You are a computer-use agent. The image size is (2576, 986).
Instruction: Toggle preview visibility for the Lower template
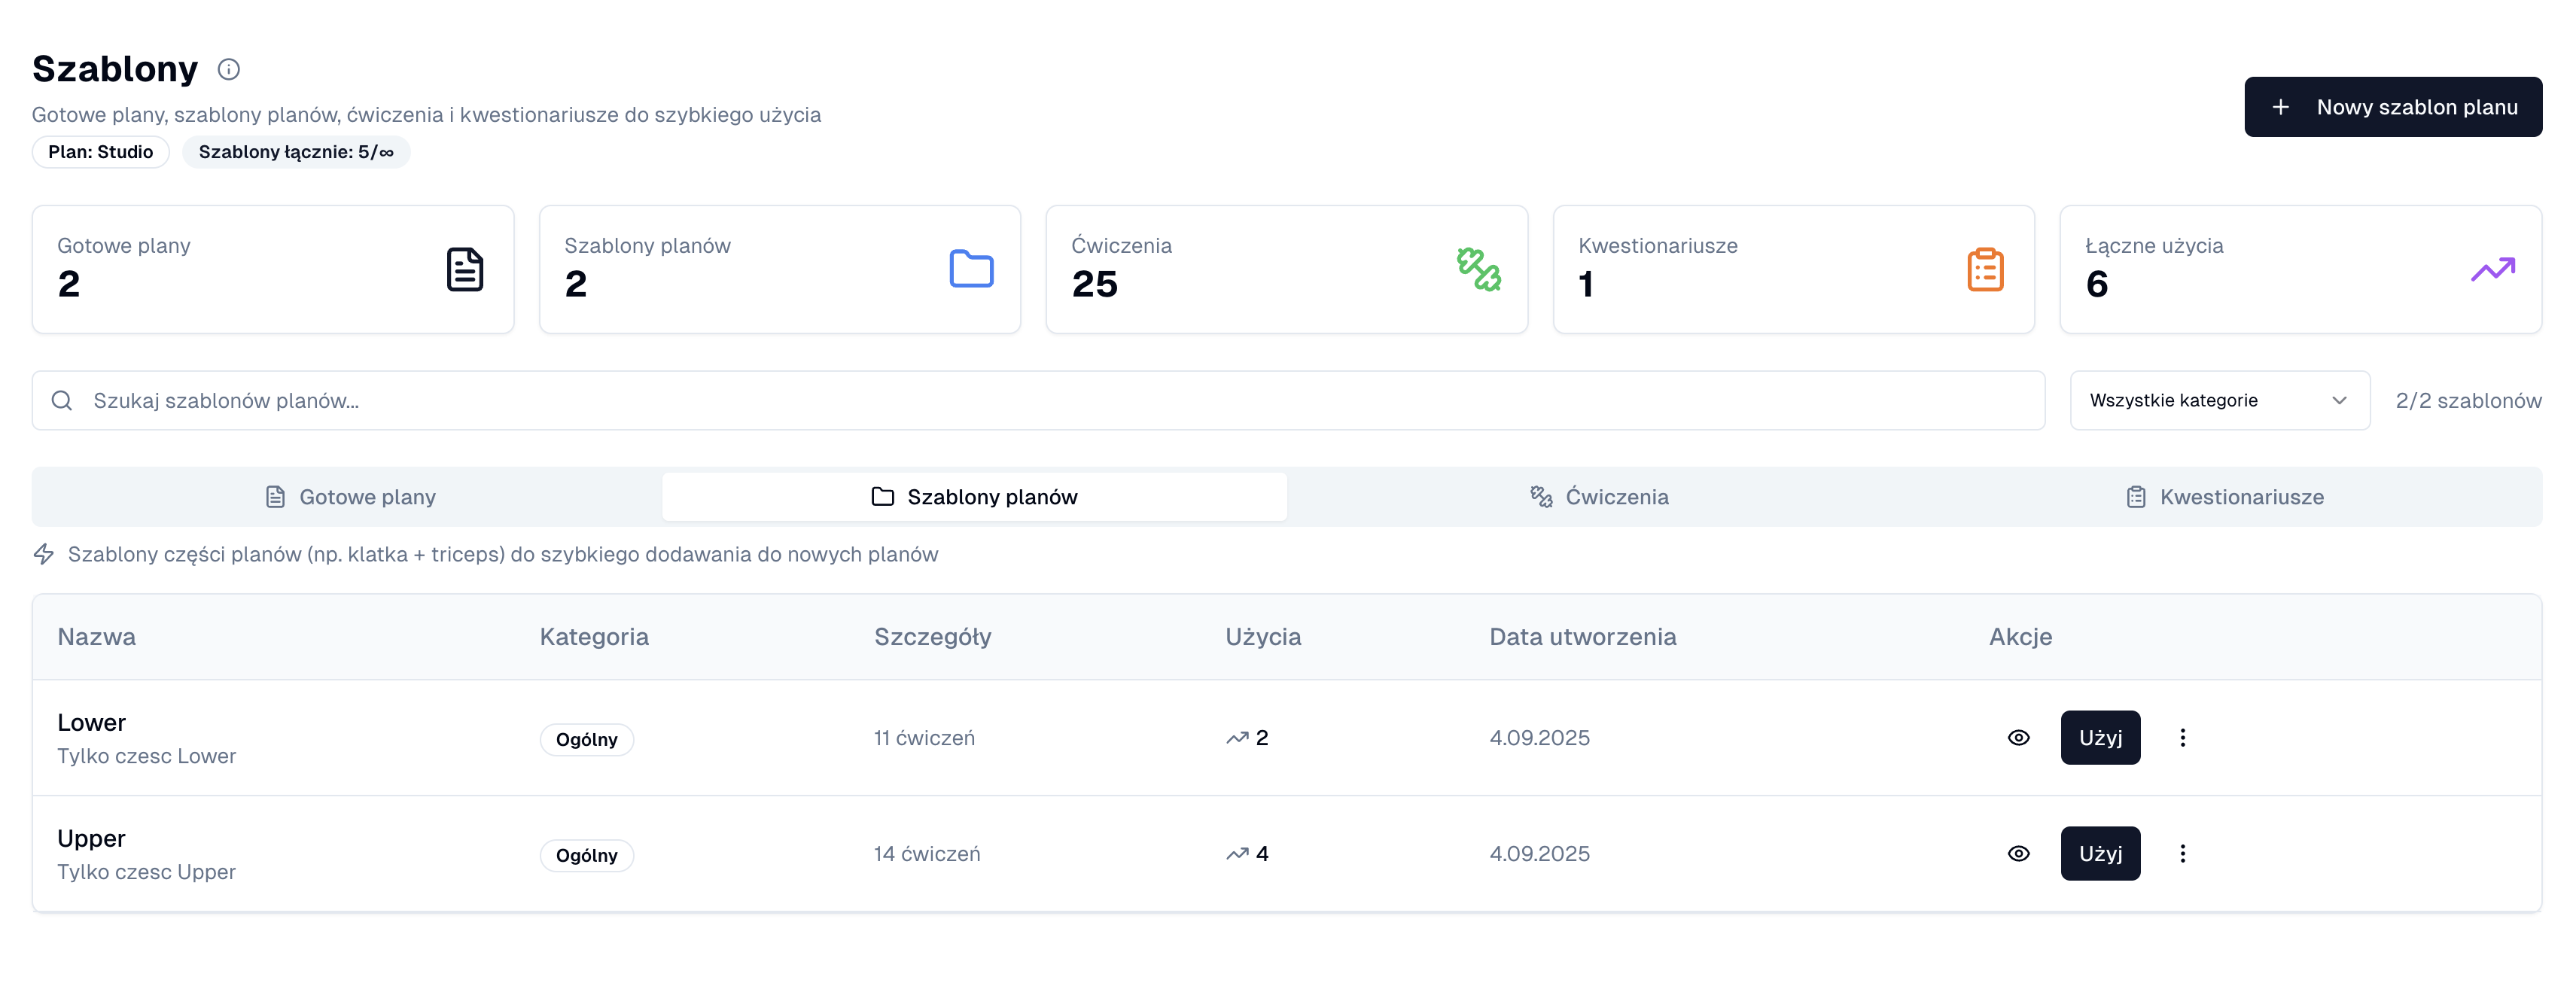2018,737
